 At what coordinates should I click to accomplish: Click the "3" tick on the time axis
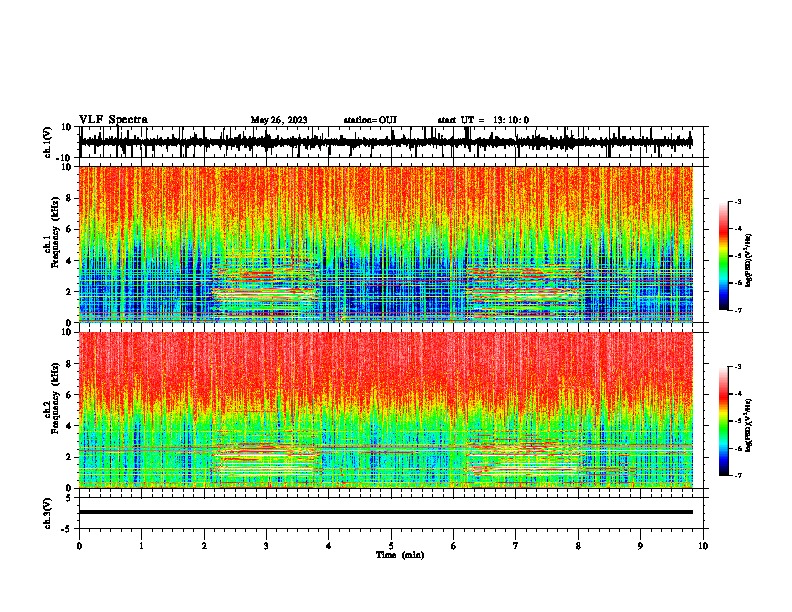click(x=266, y=546)
